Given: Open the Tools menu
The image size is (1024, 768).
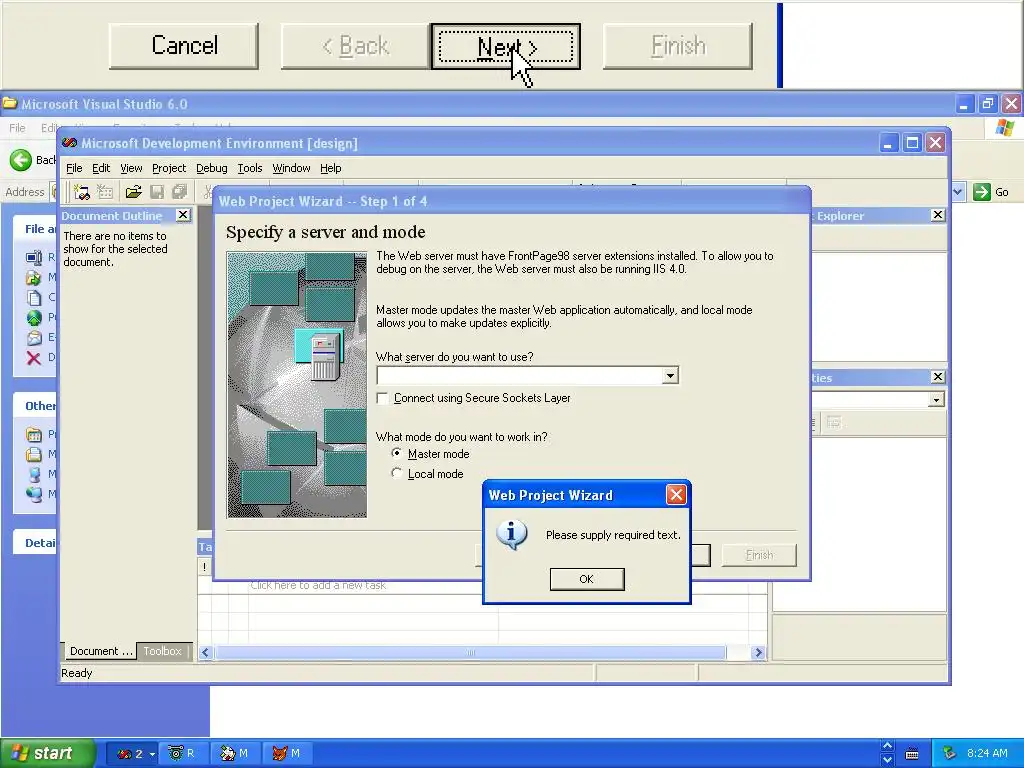Looking at the screenshot, I should 249,168.
